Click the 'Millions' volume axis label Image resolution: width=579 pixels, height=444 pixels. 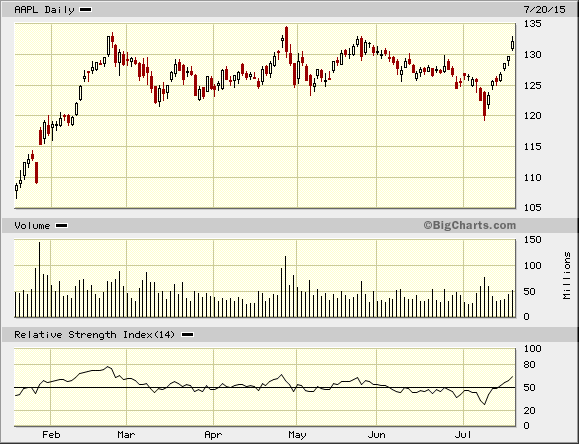(567, 276)
